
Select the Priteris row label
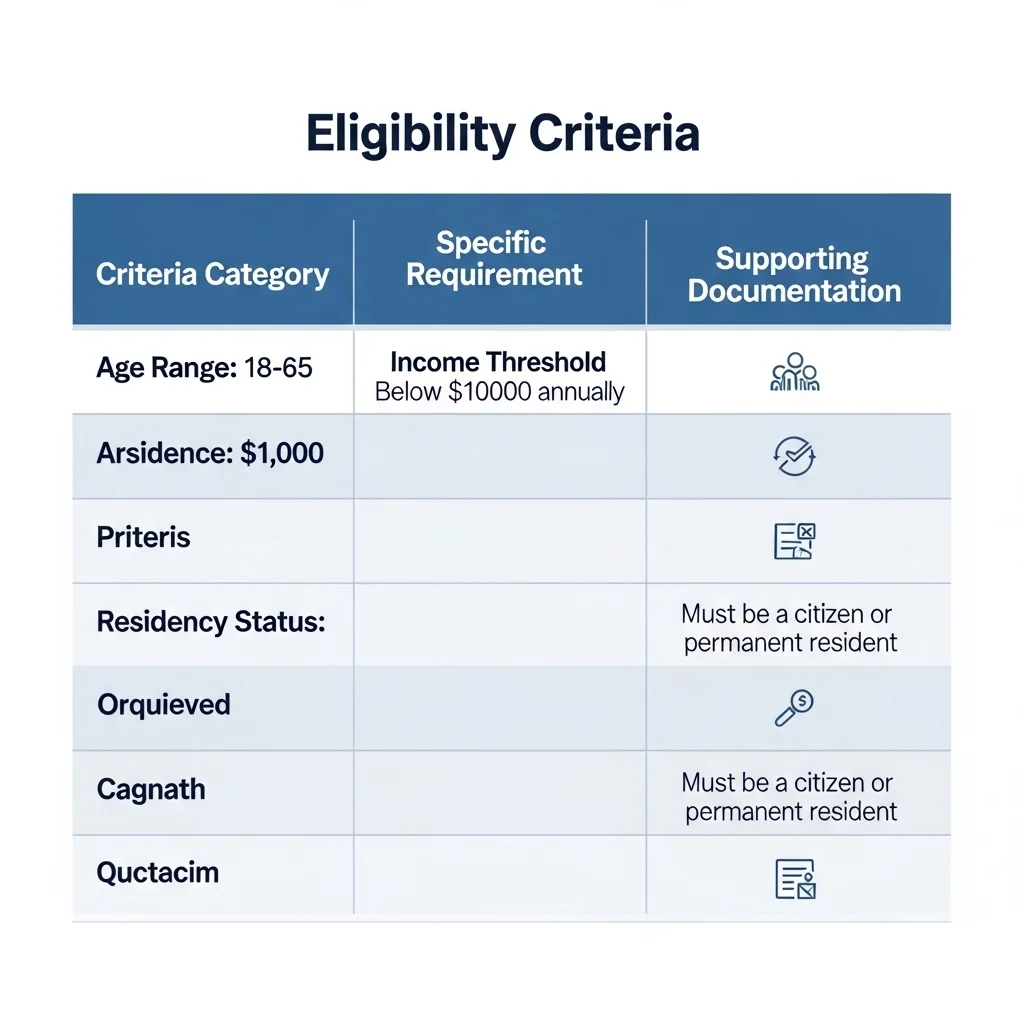pyautogui.click(x=143, y=537)
